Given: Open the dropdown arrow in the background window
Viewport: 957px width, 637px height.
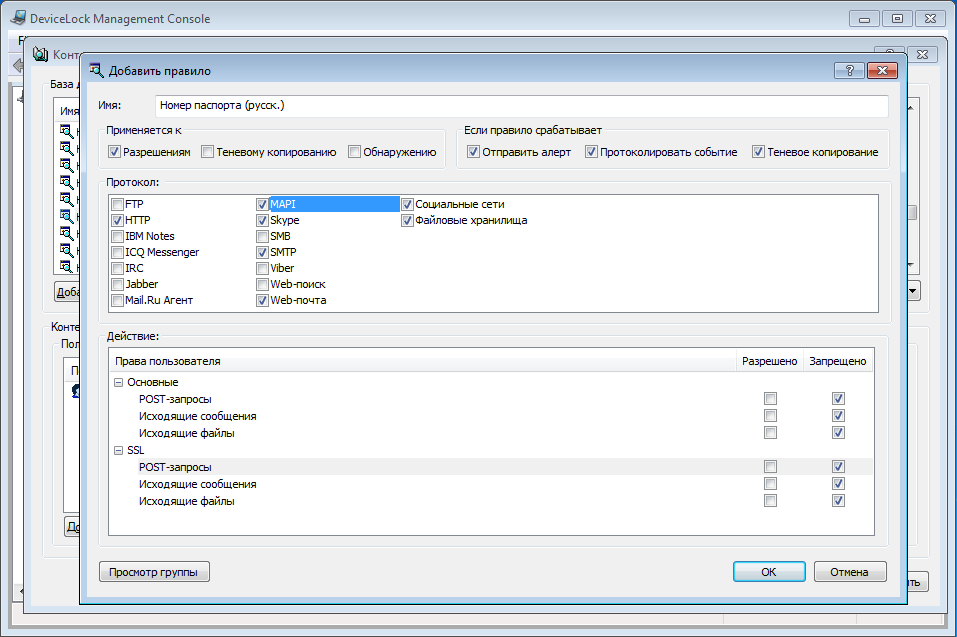Looking at the screenshot, I should click(x=914, y=290).
